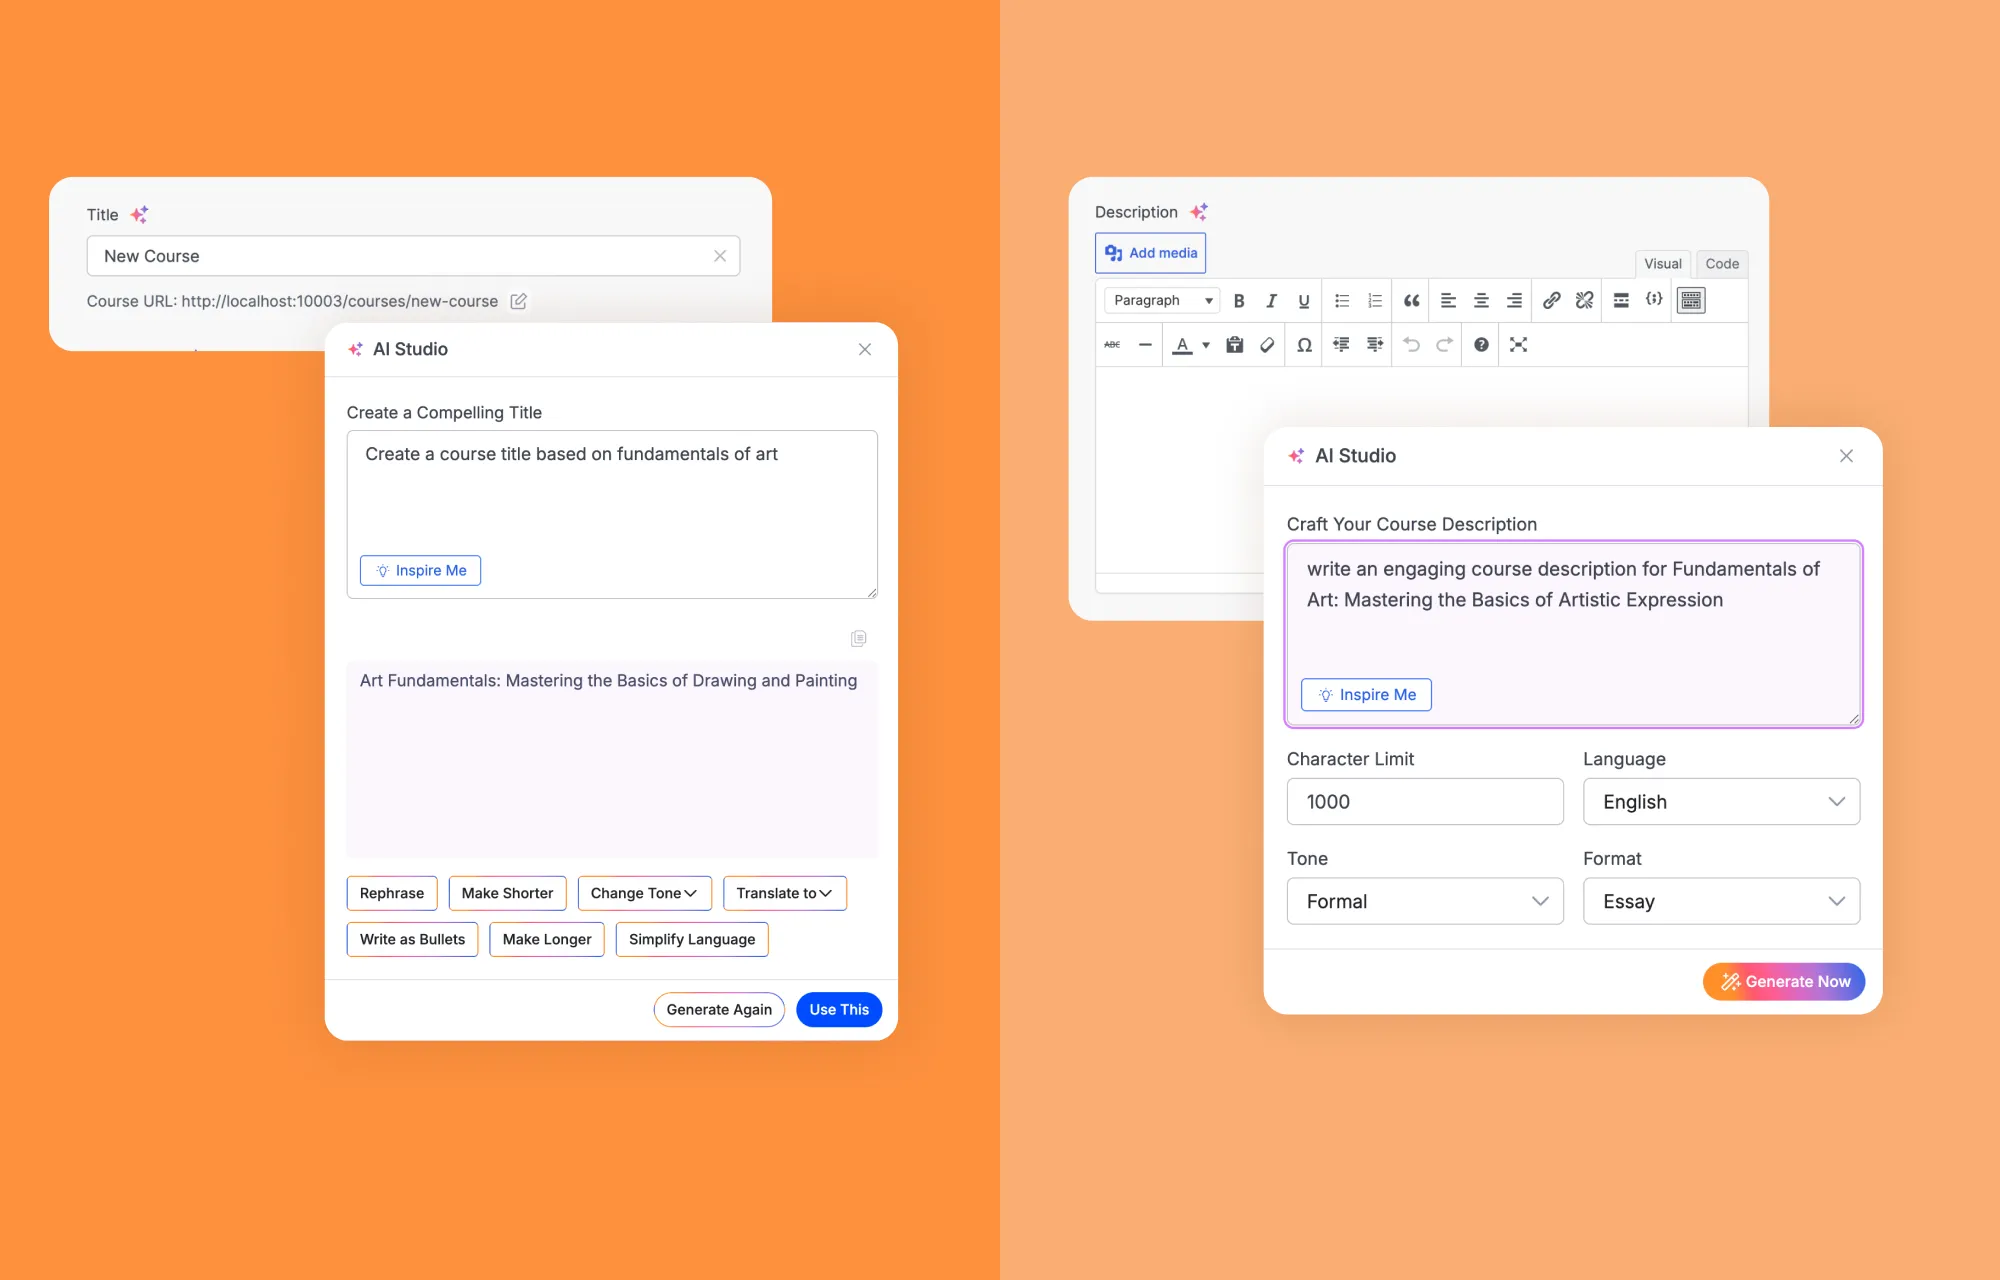Viewport: 2000px width, 1280px height.
Task: Toggle the toolbar with the keyboard icon
Action: pos(1691,300)
